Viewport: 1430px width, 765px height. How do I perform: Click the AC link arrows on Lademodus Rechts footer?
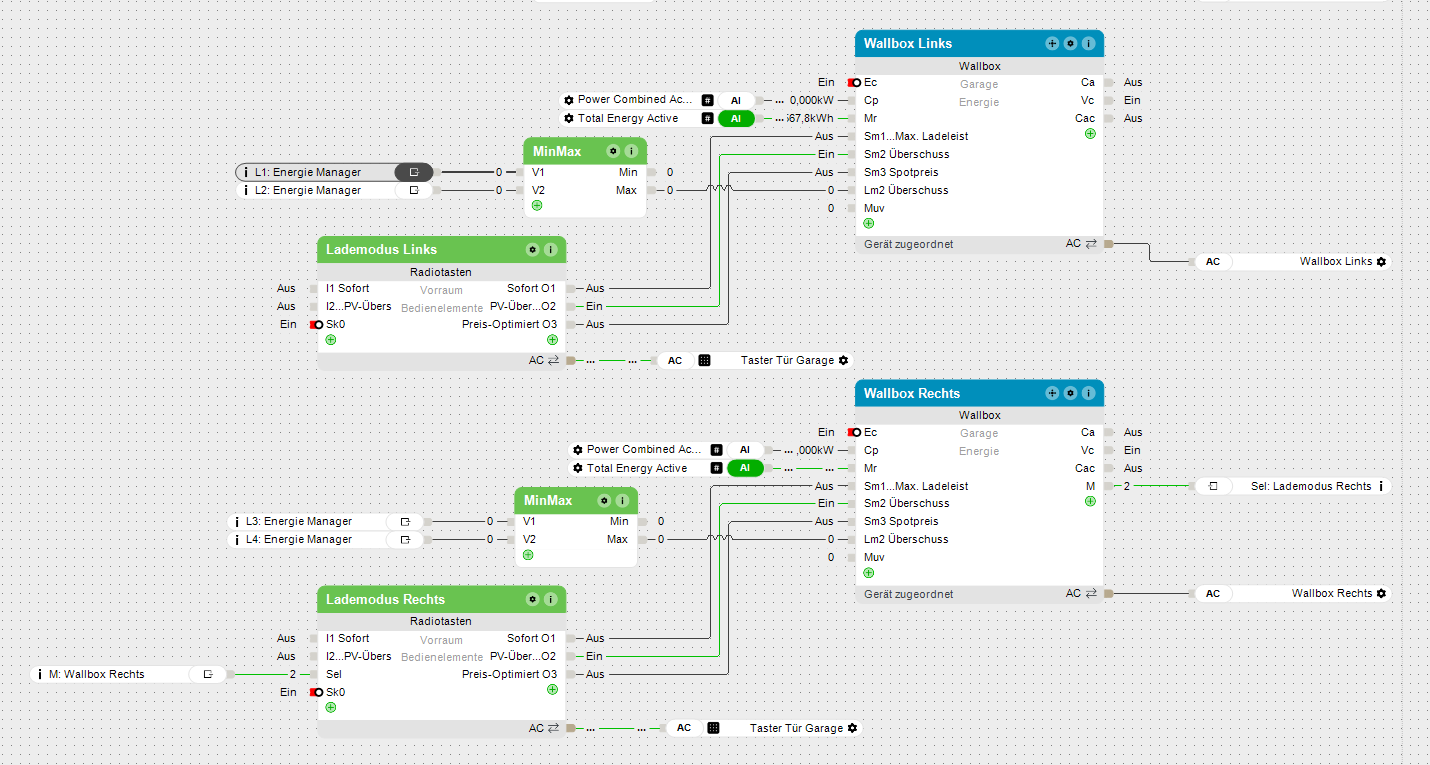point(554,728)
